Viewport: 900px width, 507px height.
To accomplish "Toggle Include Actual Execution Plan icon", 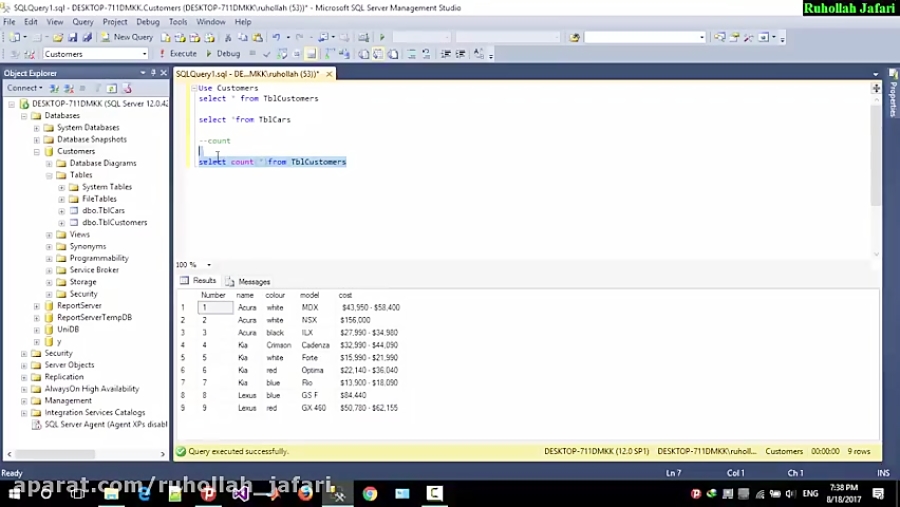I will click(329, 54).
